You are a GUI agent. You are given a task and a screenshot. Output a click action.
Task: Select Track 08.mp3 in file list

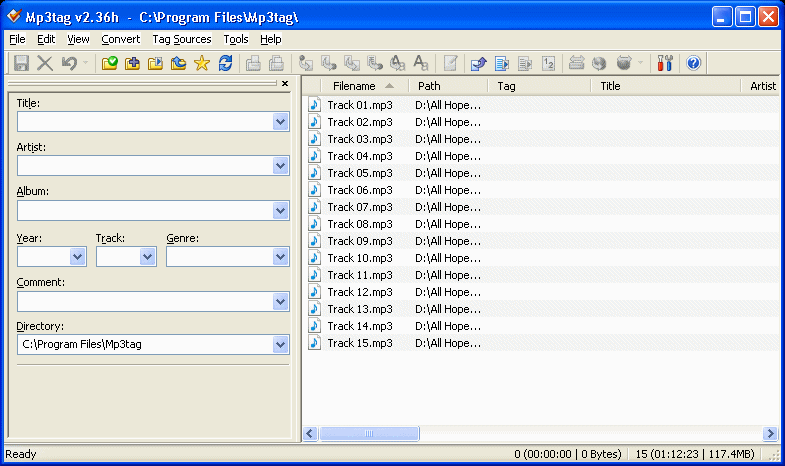360,224
